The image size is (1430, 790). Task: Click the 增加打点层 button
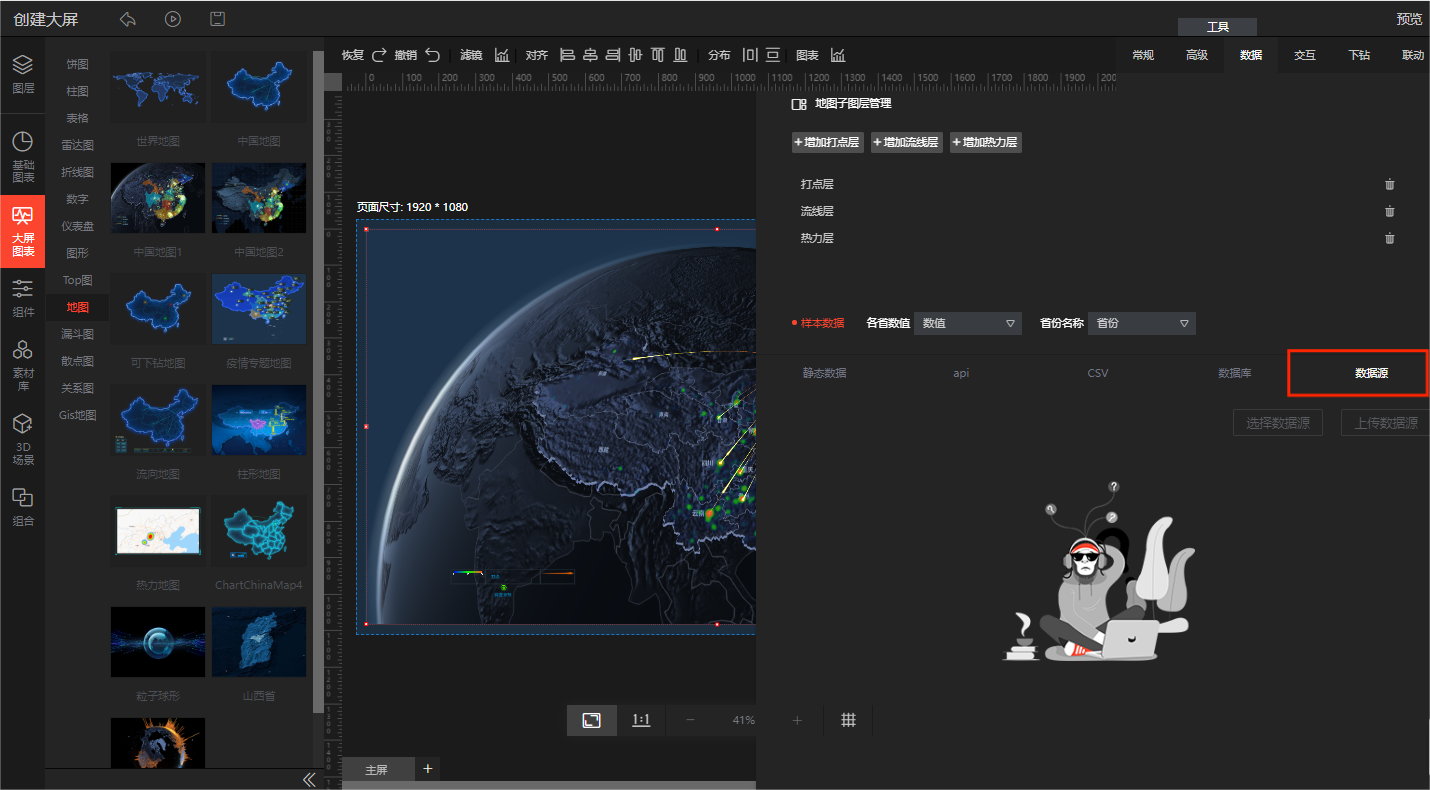828,142
